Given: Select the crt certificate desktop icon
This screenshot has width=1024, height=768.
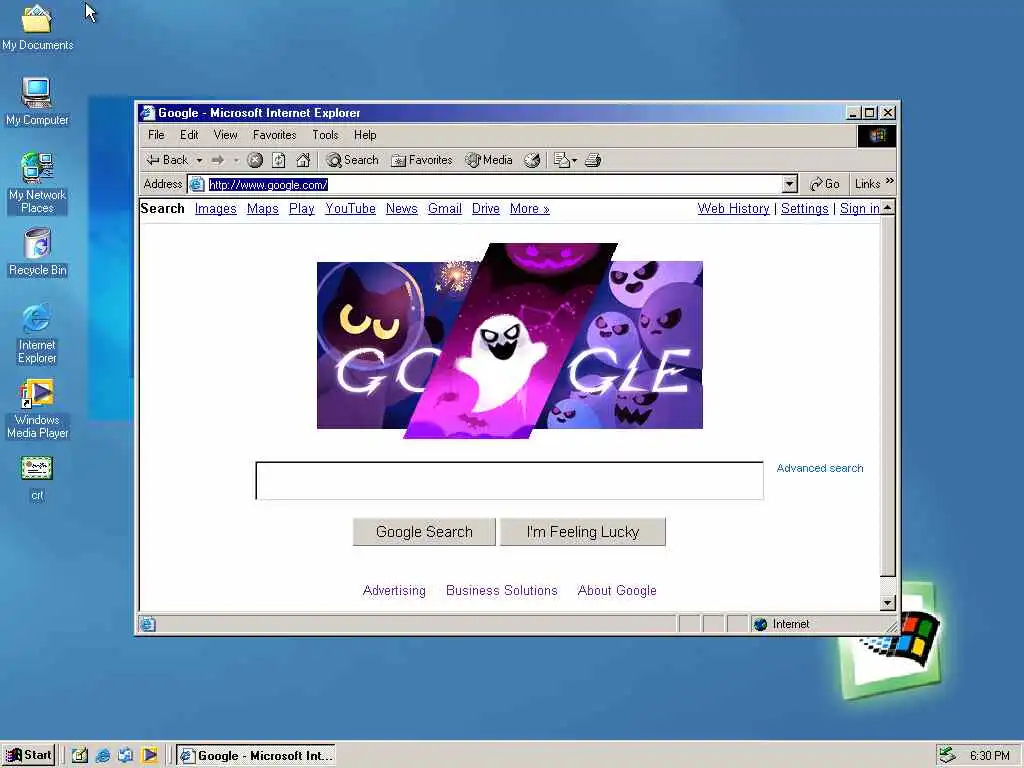Looking at the screenshot, I should 37,478.
